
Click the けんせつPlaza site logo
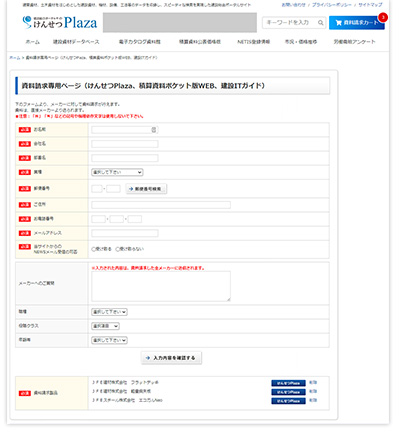(x=60, y=22)
